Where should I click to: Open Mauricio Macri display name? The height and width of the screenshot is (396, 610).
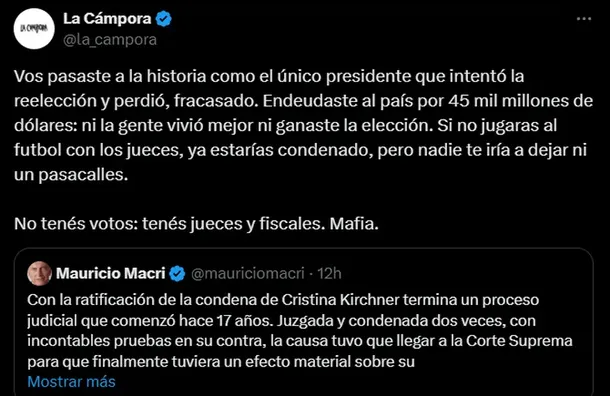coord(111,273)
